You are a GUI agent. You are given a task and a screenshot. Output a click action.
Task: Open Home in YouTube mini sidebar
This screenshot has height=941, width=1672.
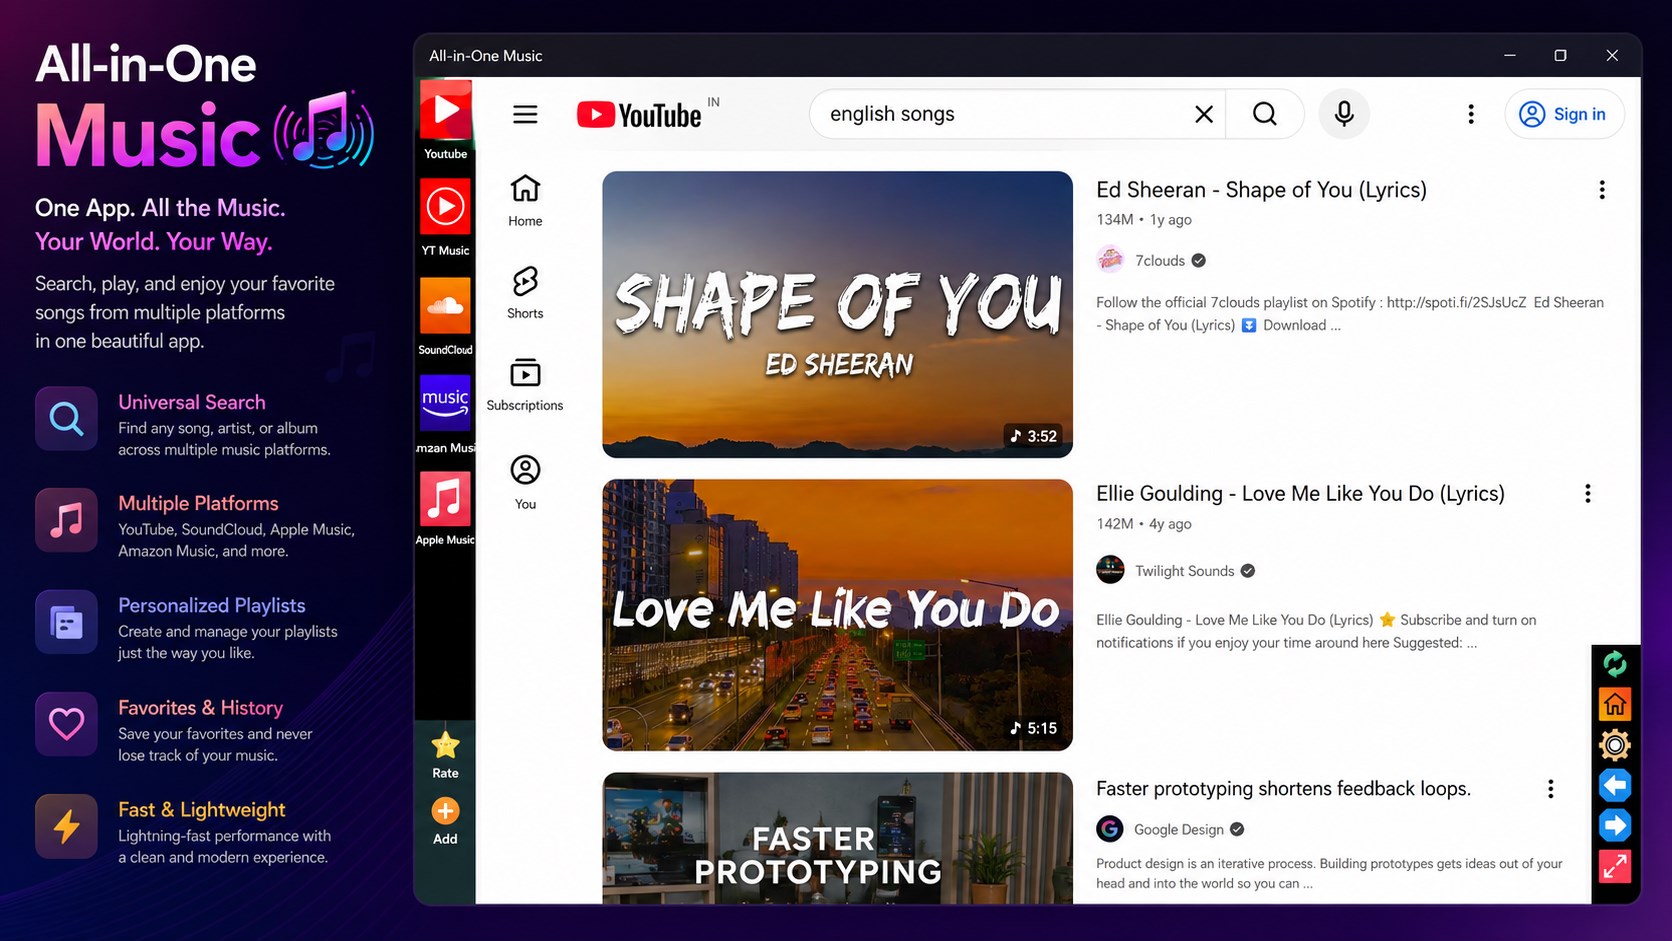pyautogui.click(x=525, y=201)
